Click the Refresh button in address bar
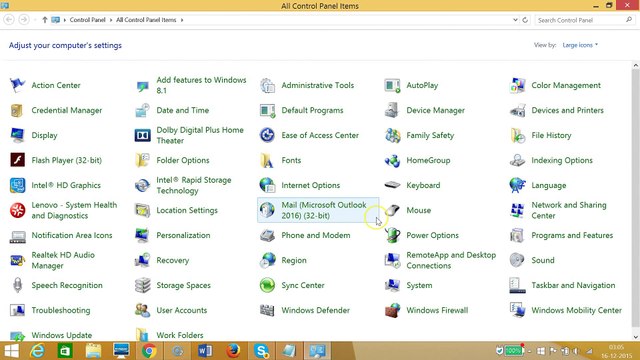Screen dimensions: 640x360 click(525, 20)
